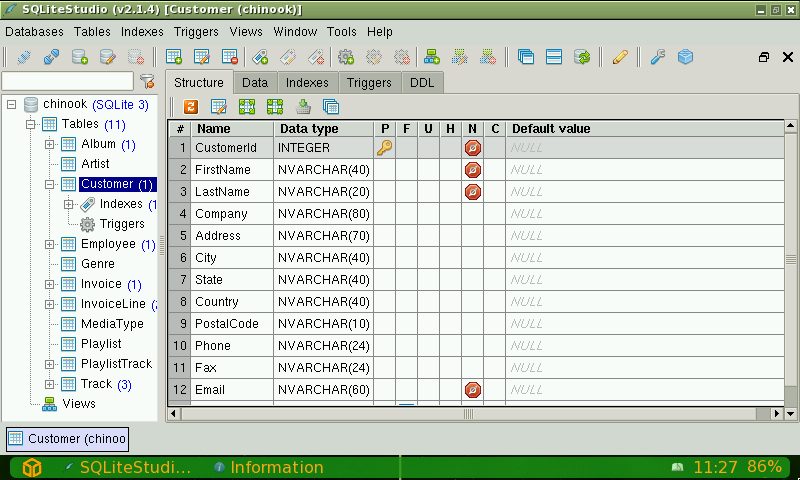Screen dimensions: 800x480
Task: Open the Tools menu
Action: pos(341,32)
